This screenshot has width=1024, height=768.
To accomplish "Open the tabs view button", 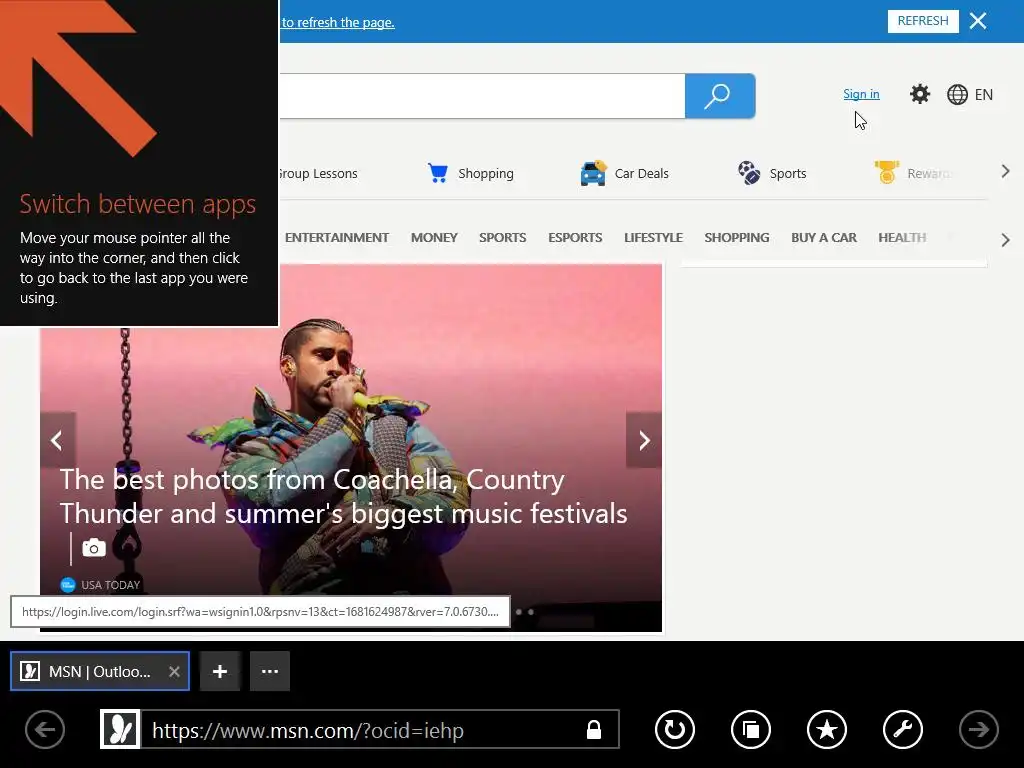I will pos(751,729).
